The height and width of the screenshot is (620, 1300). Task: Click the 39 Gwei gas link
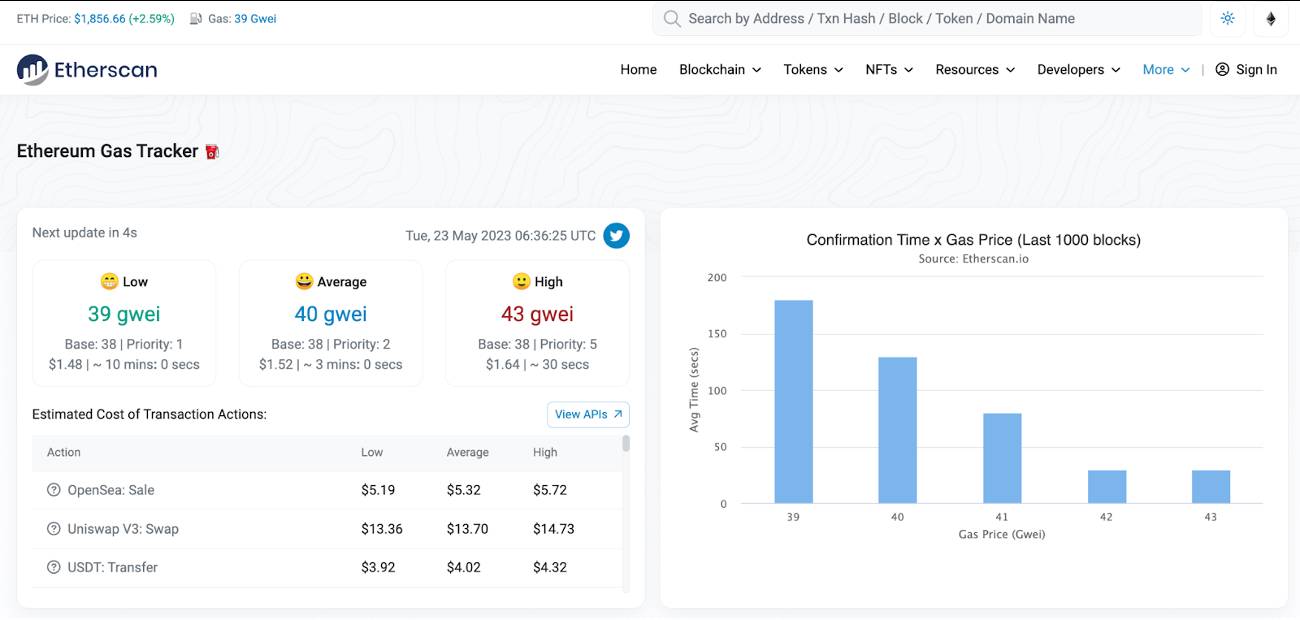[x=255, y=19]
